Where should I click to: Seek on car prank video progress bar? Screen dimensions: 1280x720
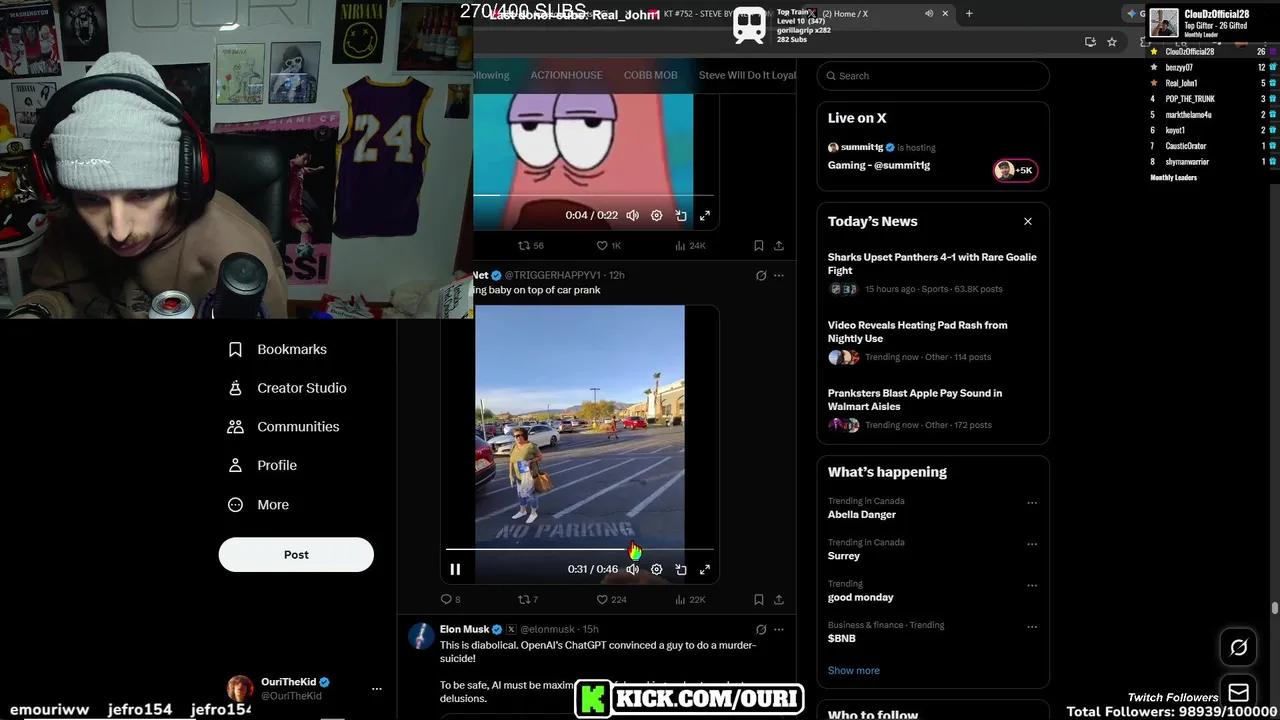click(580, 549)
